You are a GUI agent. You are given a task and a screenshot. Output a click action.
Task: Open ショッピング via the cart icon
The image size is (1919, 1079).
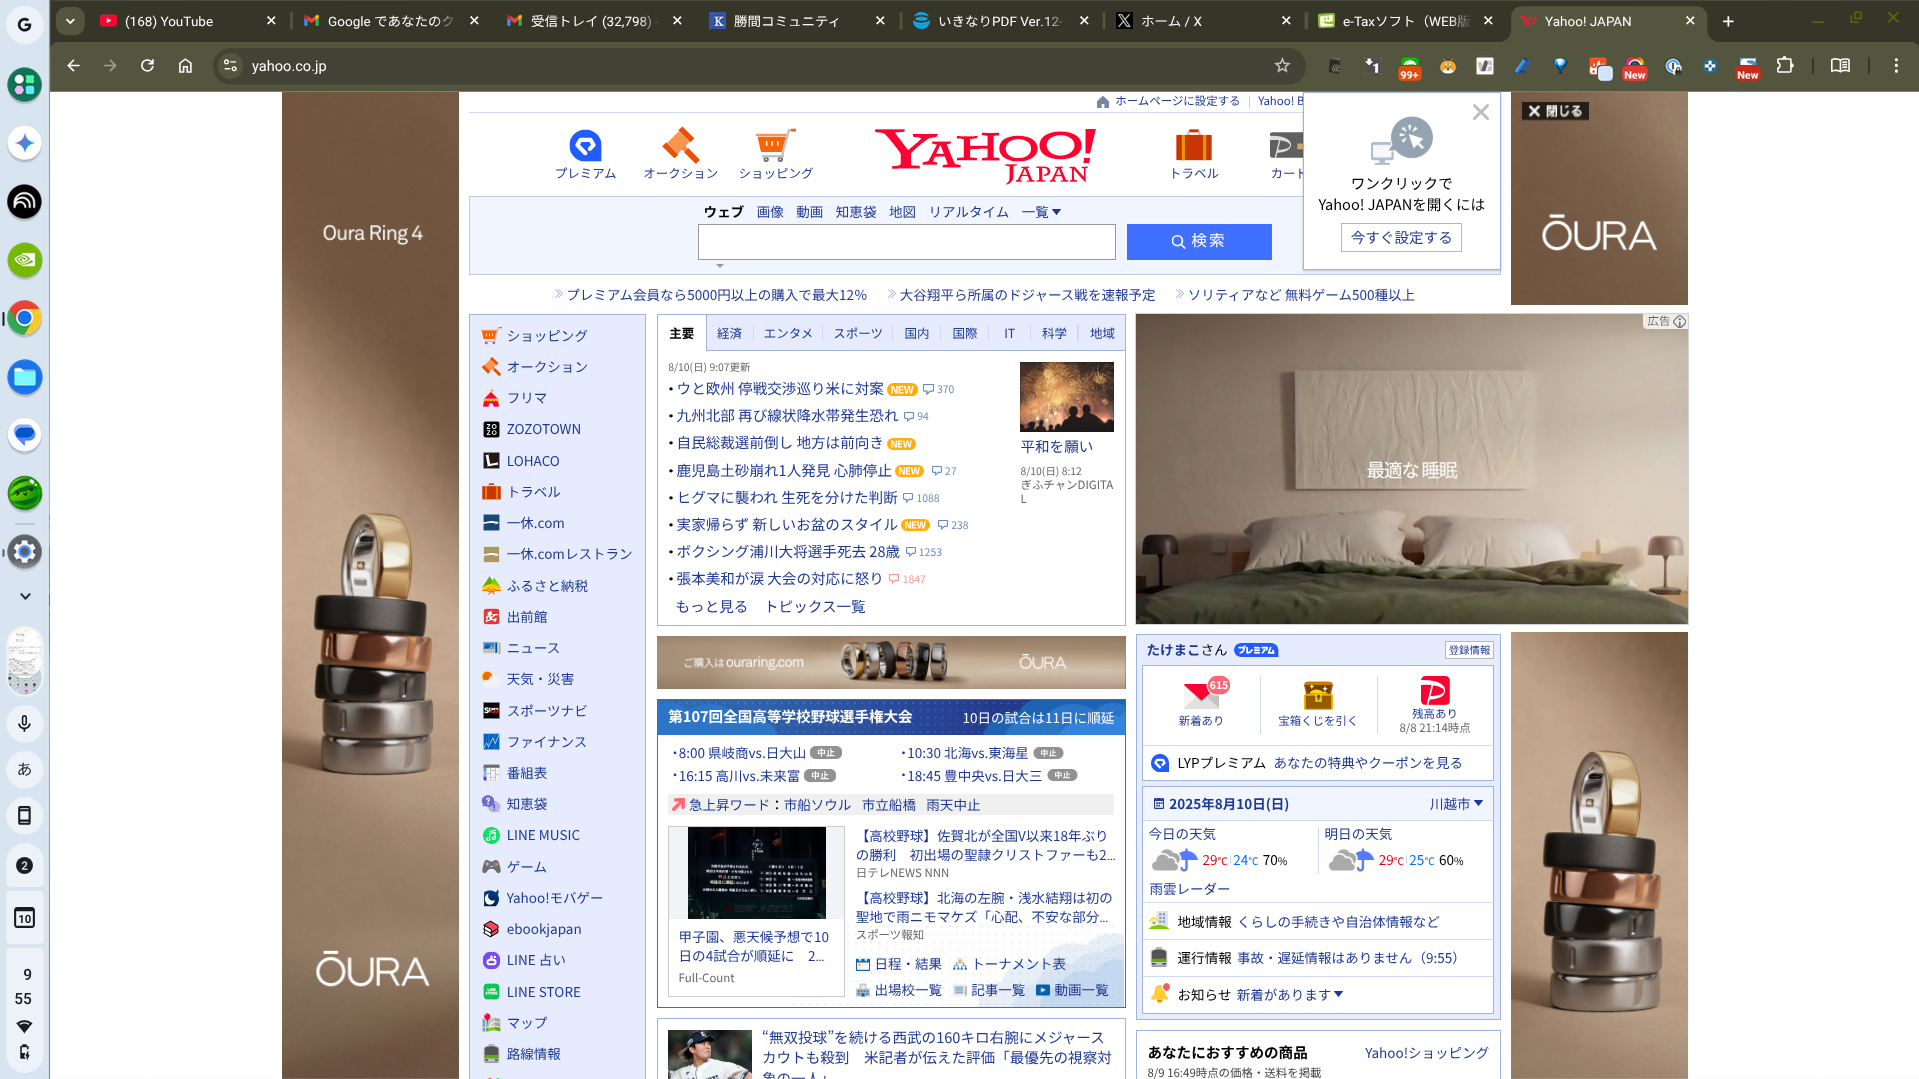click(776, 147)
